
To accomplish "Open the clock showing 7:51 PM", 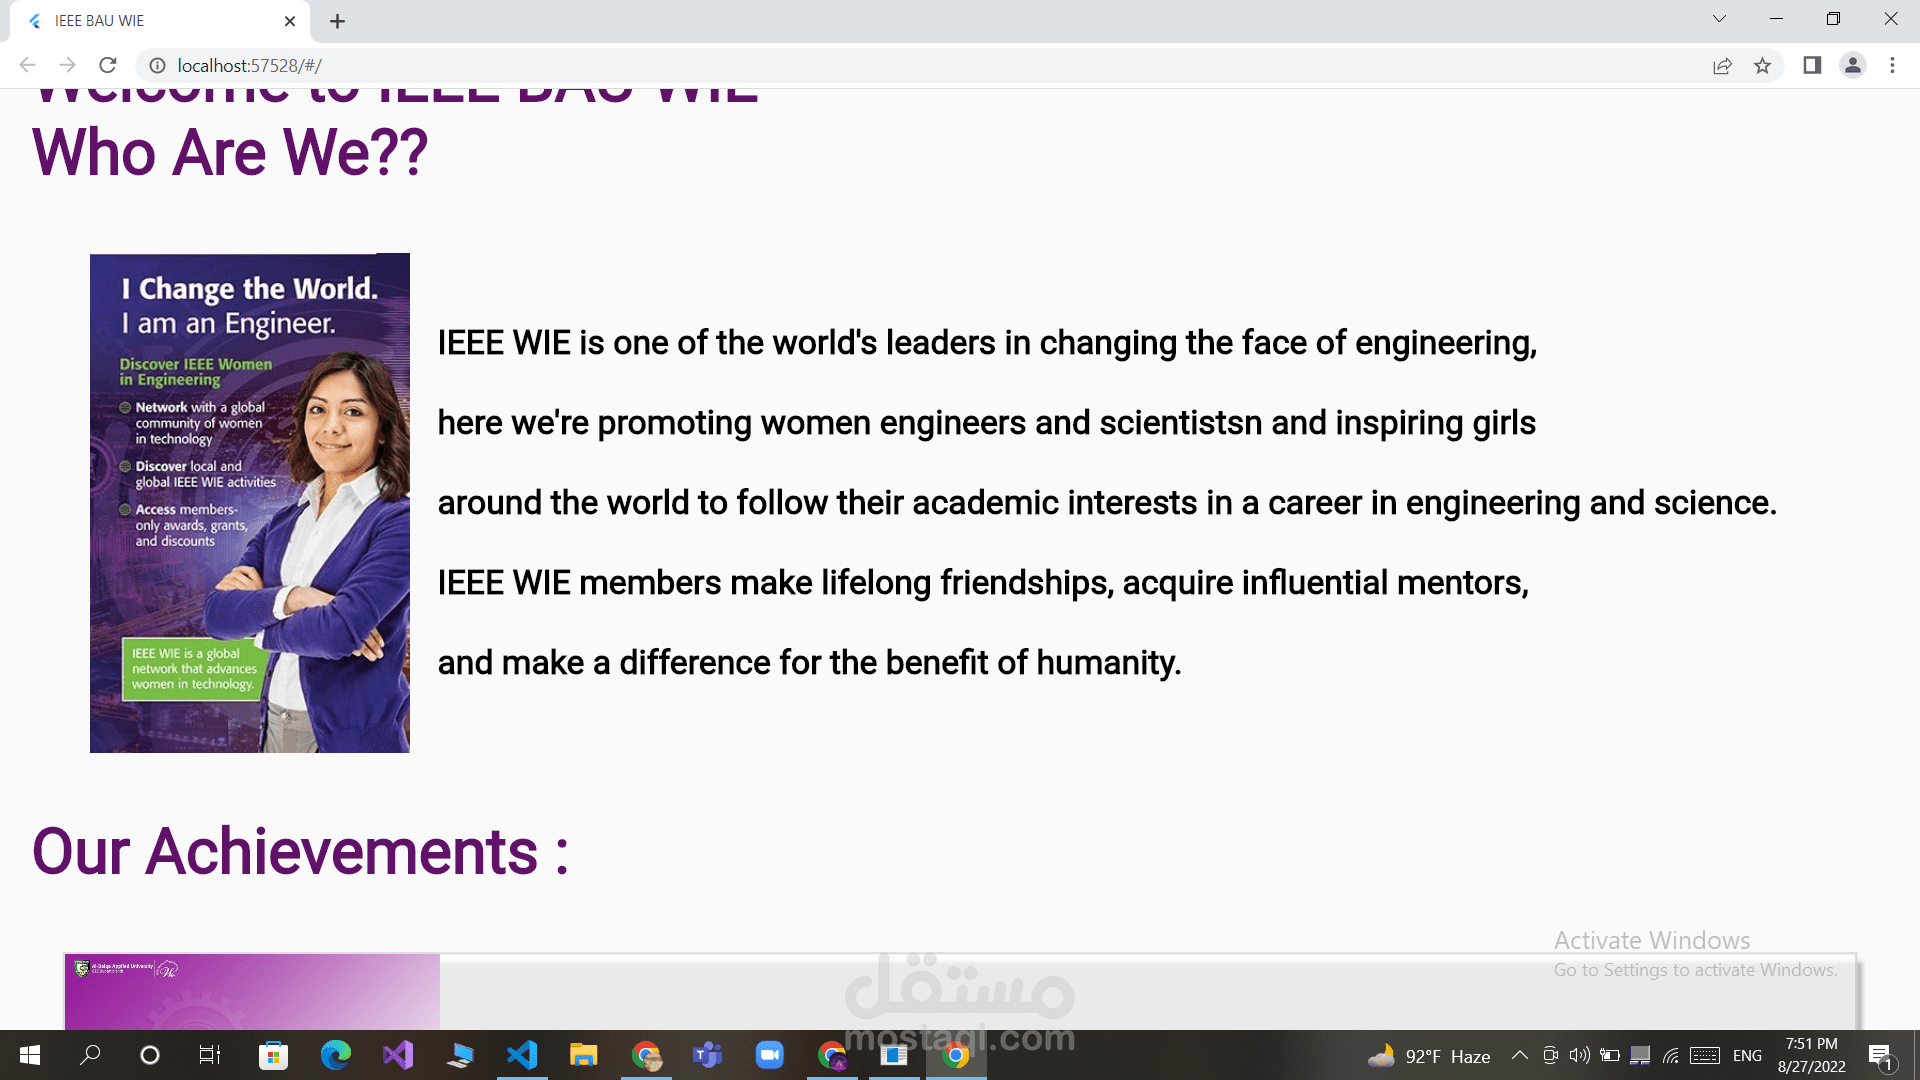I will [x=1812, y=1055].
